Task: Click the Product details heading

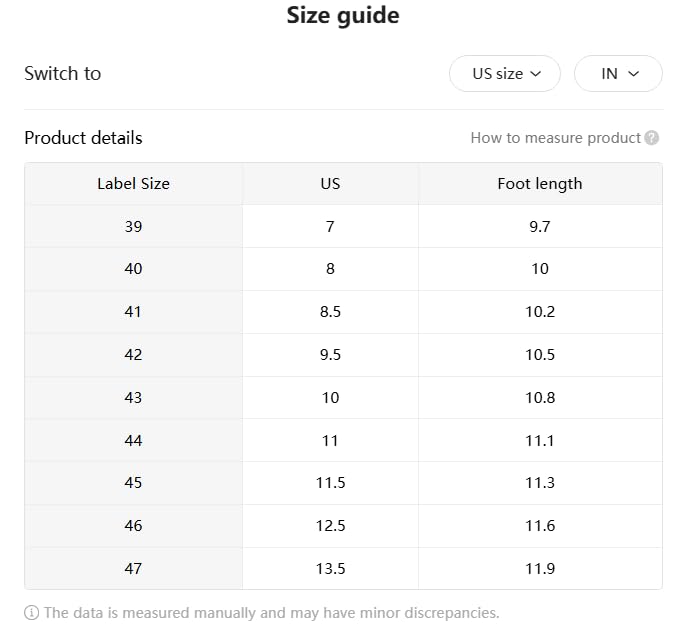Action: point(83,138)
